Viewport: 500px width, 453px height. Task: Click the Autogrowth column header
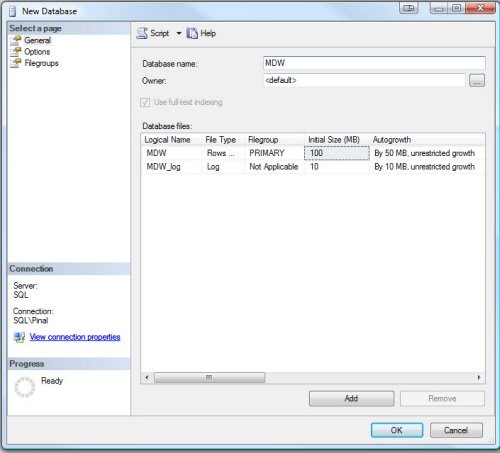[427, 140]
